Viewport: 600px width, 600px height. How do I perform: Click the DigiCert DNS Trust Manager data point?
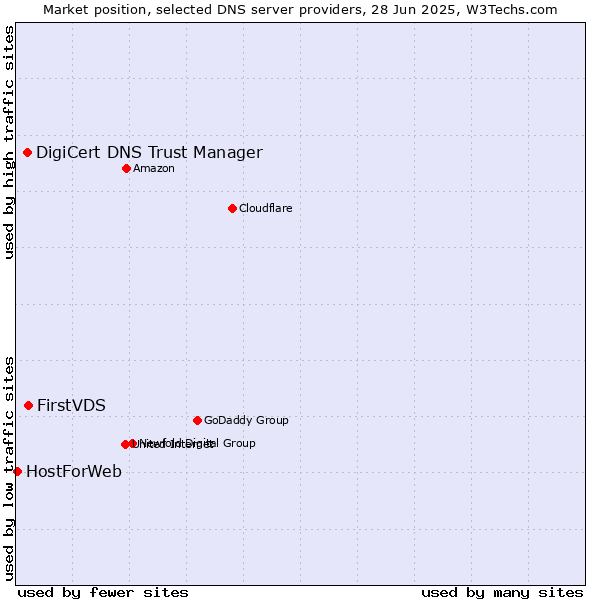pyautogui.click(x=28, y=153)
